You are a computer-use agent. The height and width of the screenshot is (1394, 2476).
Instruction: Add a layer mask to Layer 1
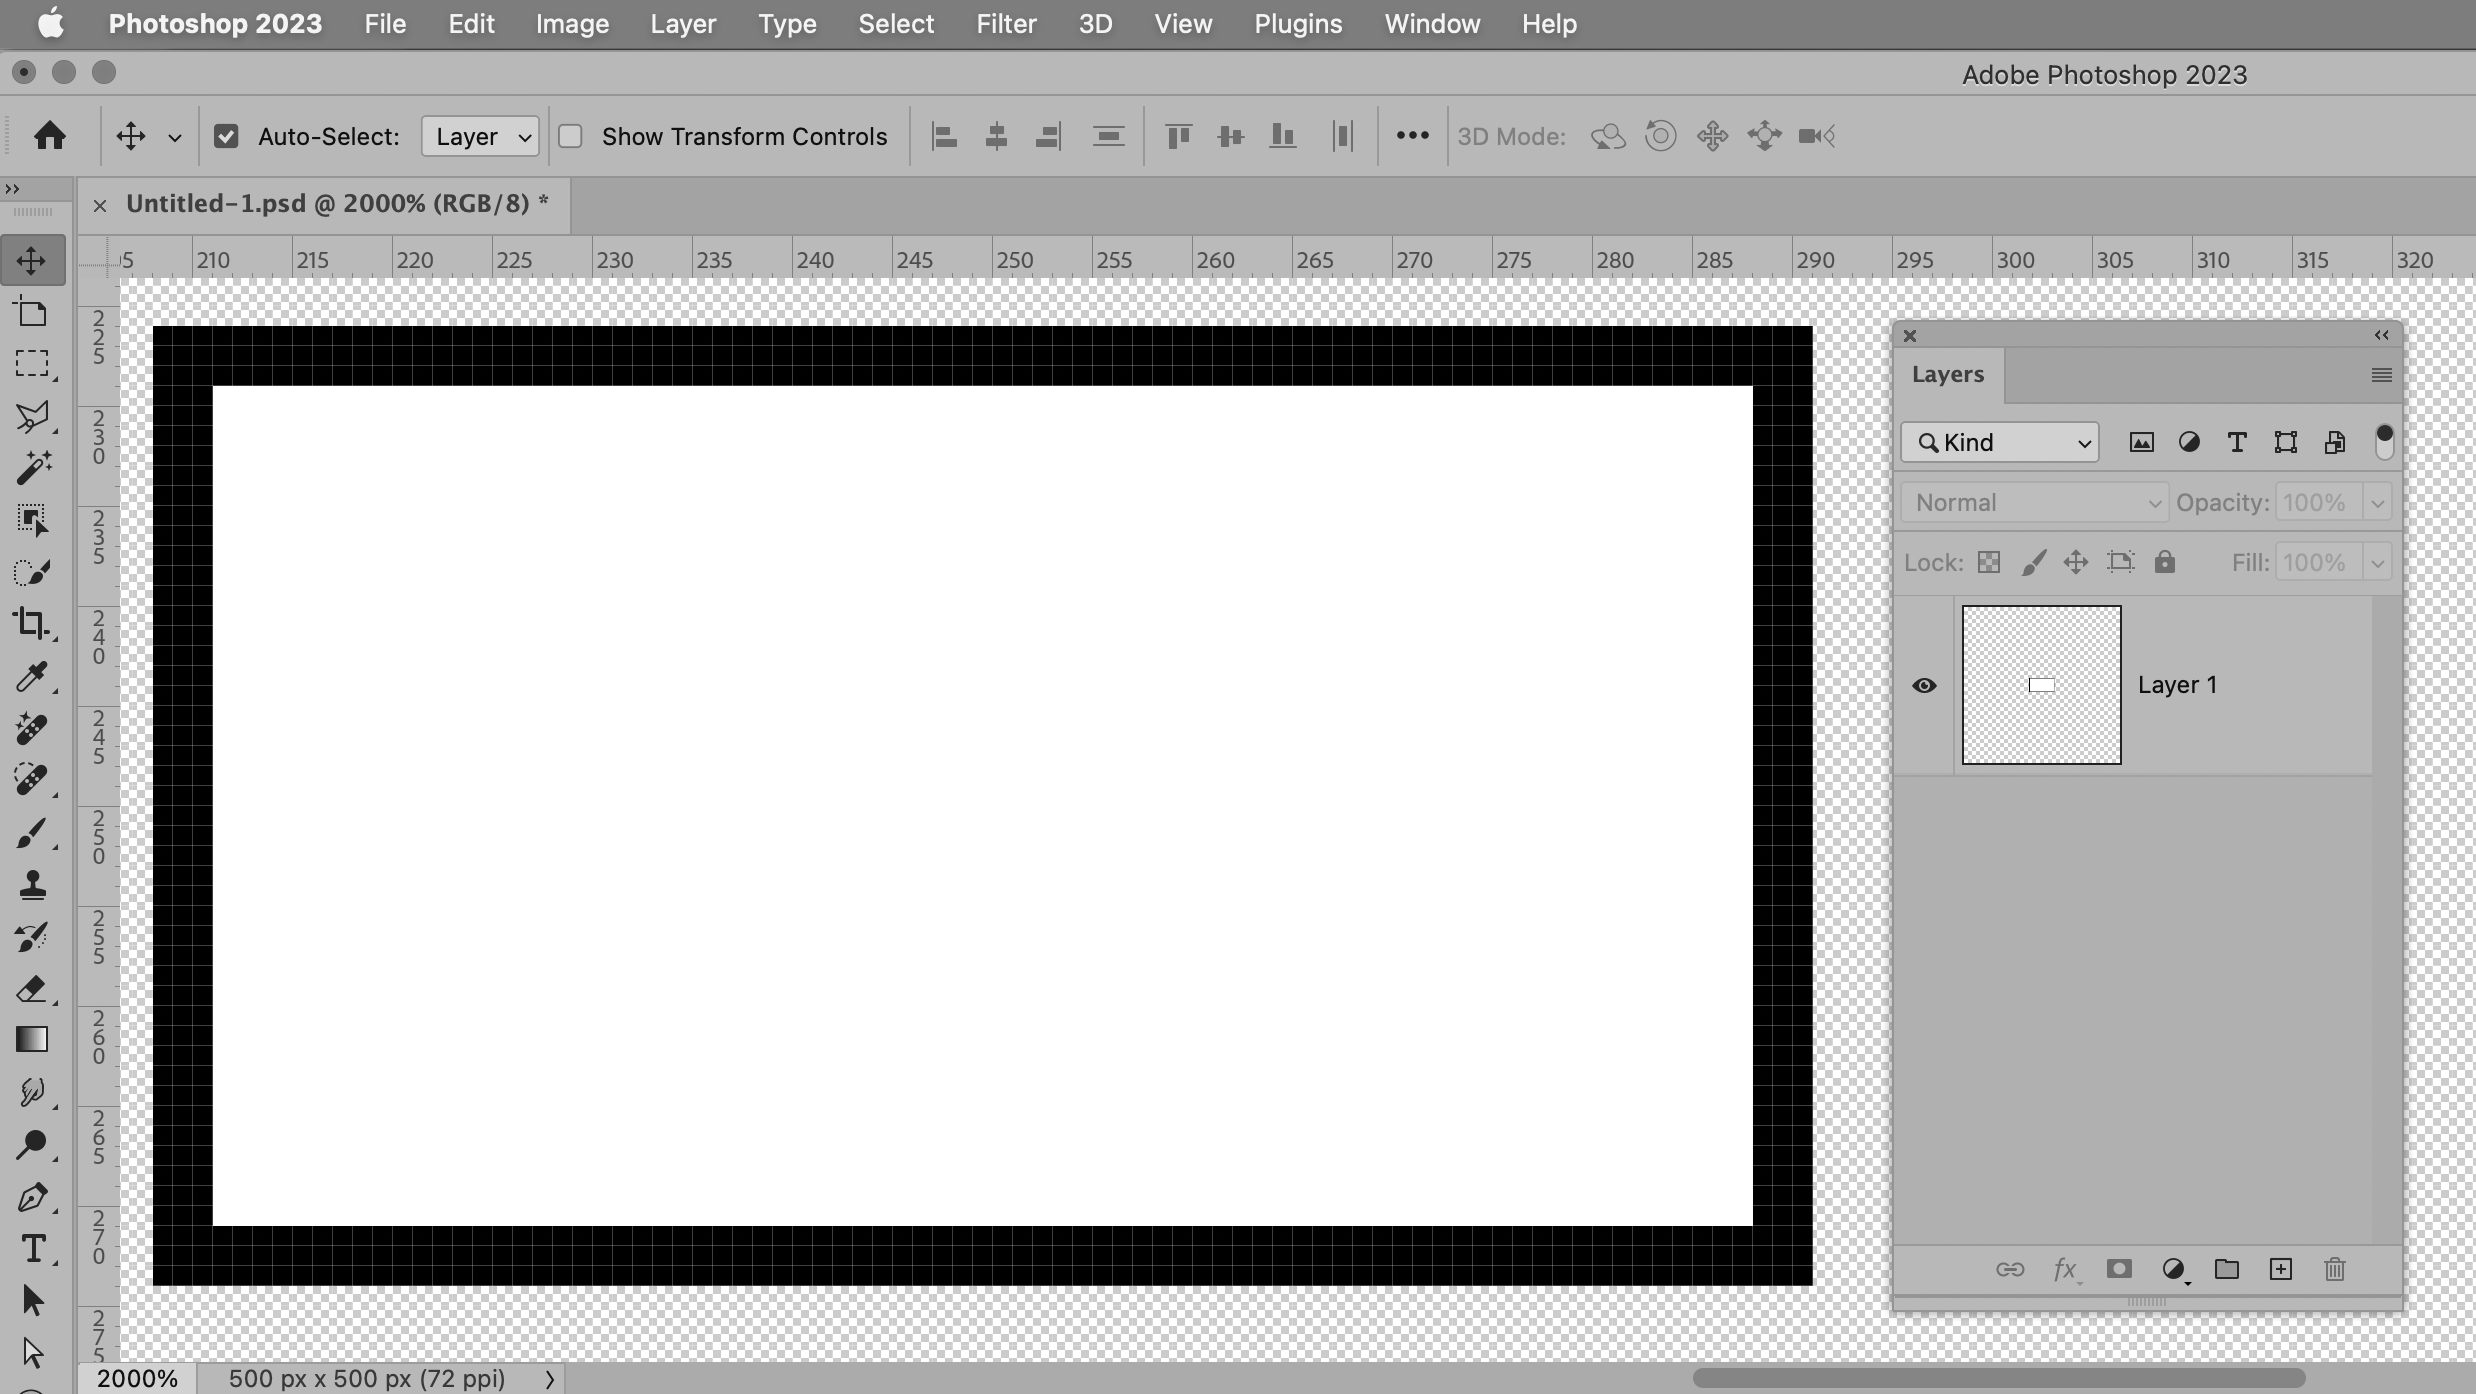coord(2119,1269)
